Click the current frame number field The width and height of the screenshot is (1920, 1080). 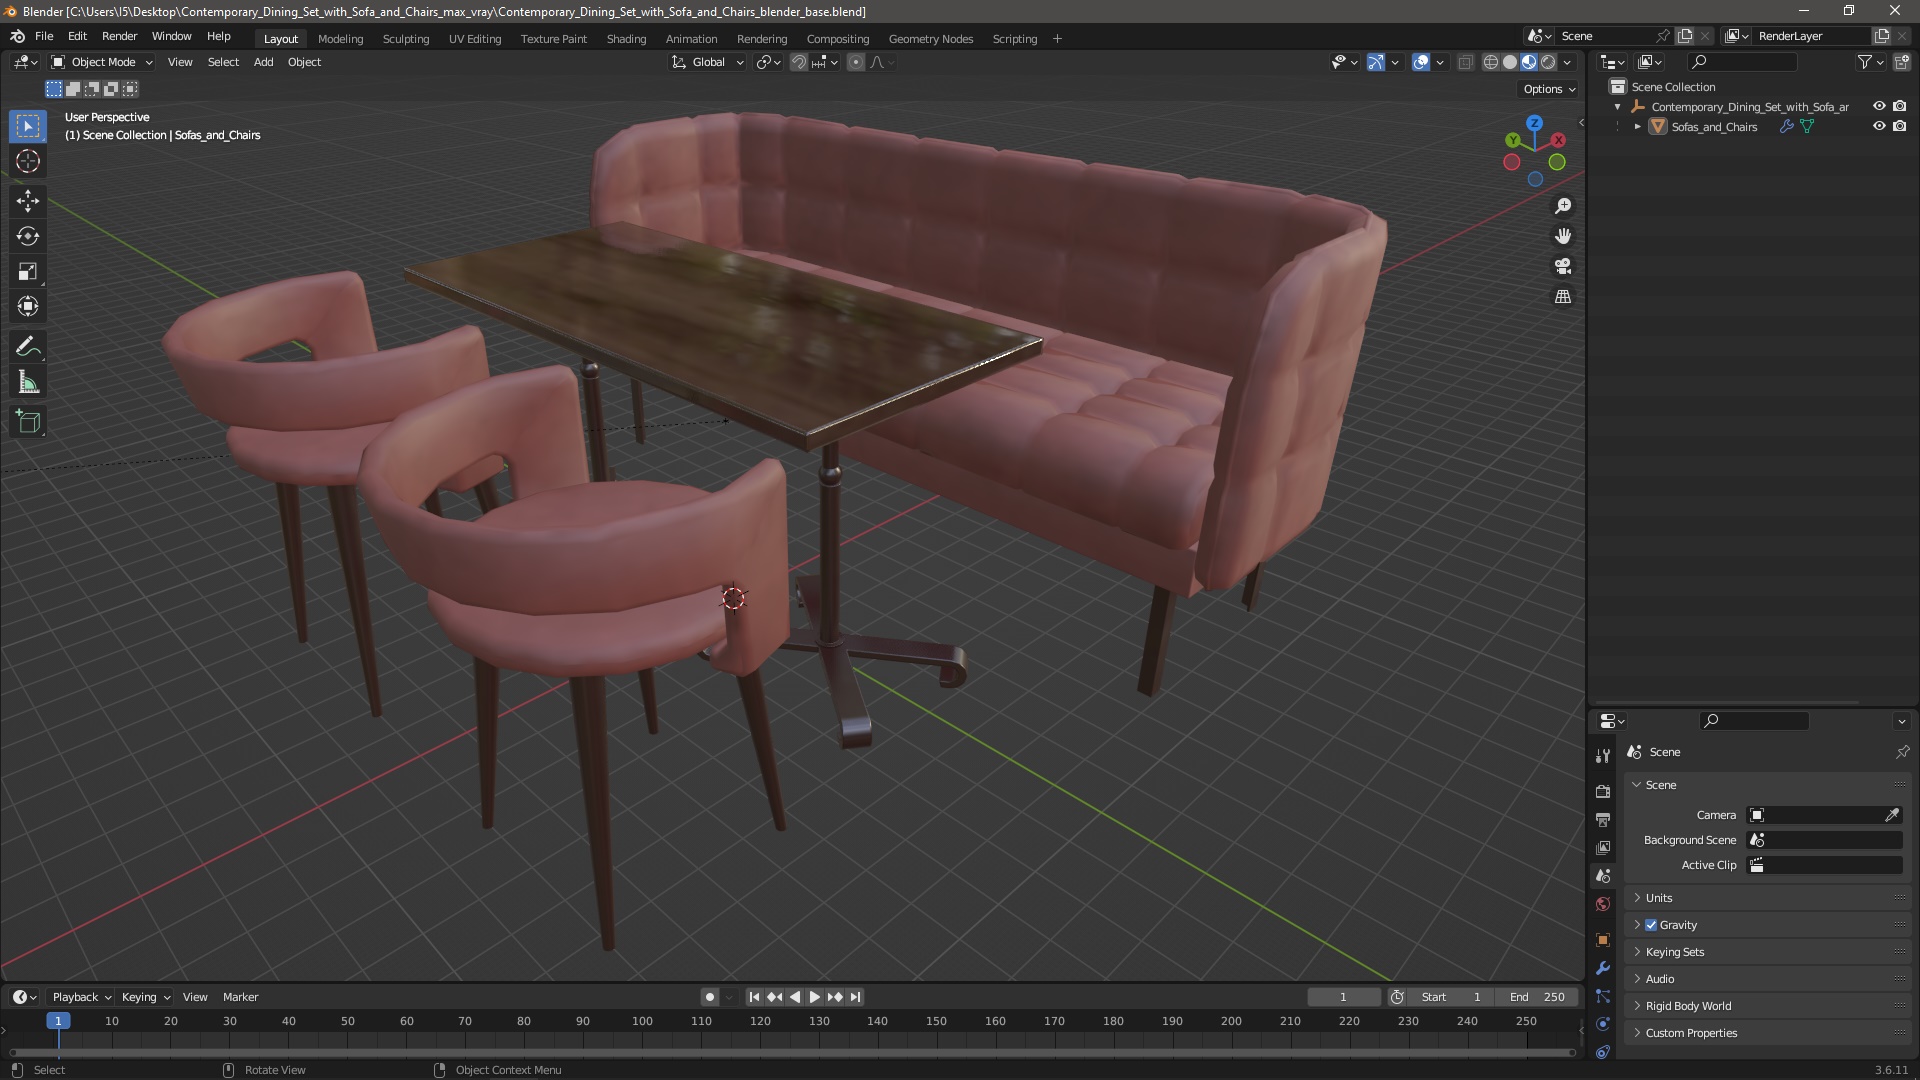1343,997
